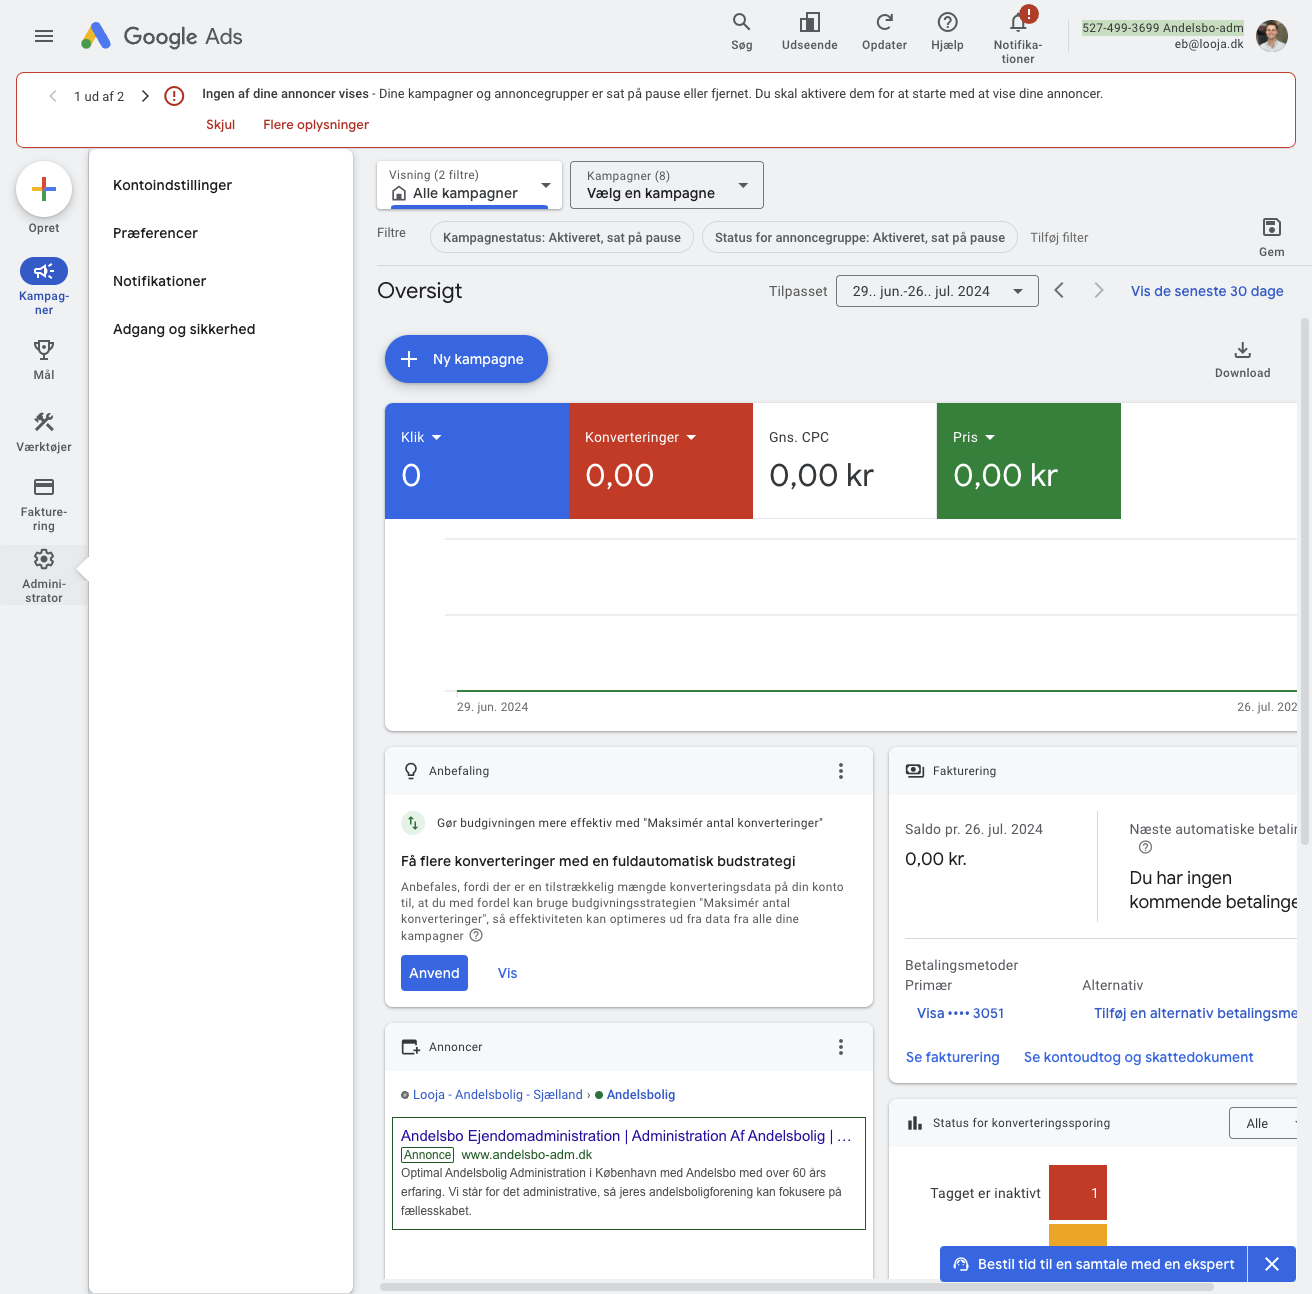Close the expert chat banner
This screenshot has width=1312, height=1294.
point(1272,1264)
